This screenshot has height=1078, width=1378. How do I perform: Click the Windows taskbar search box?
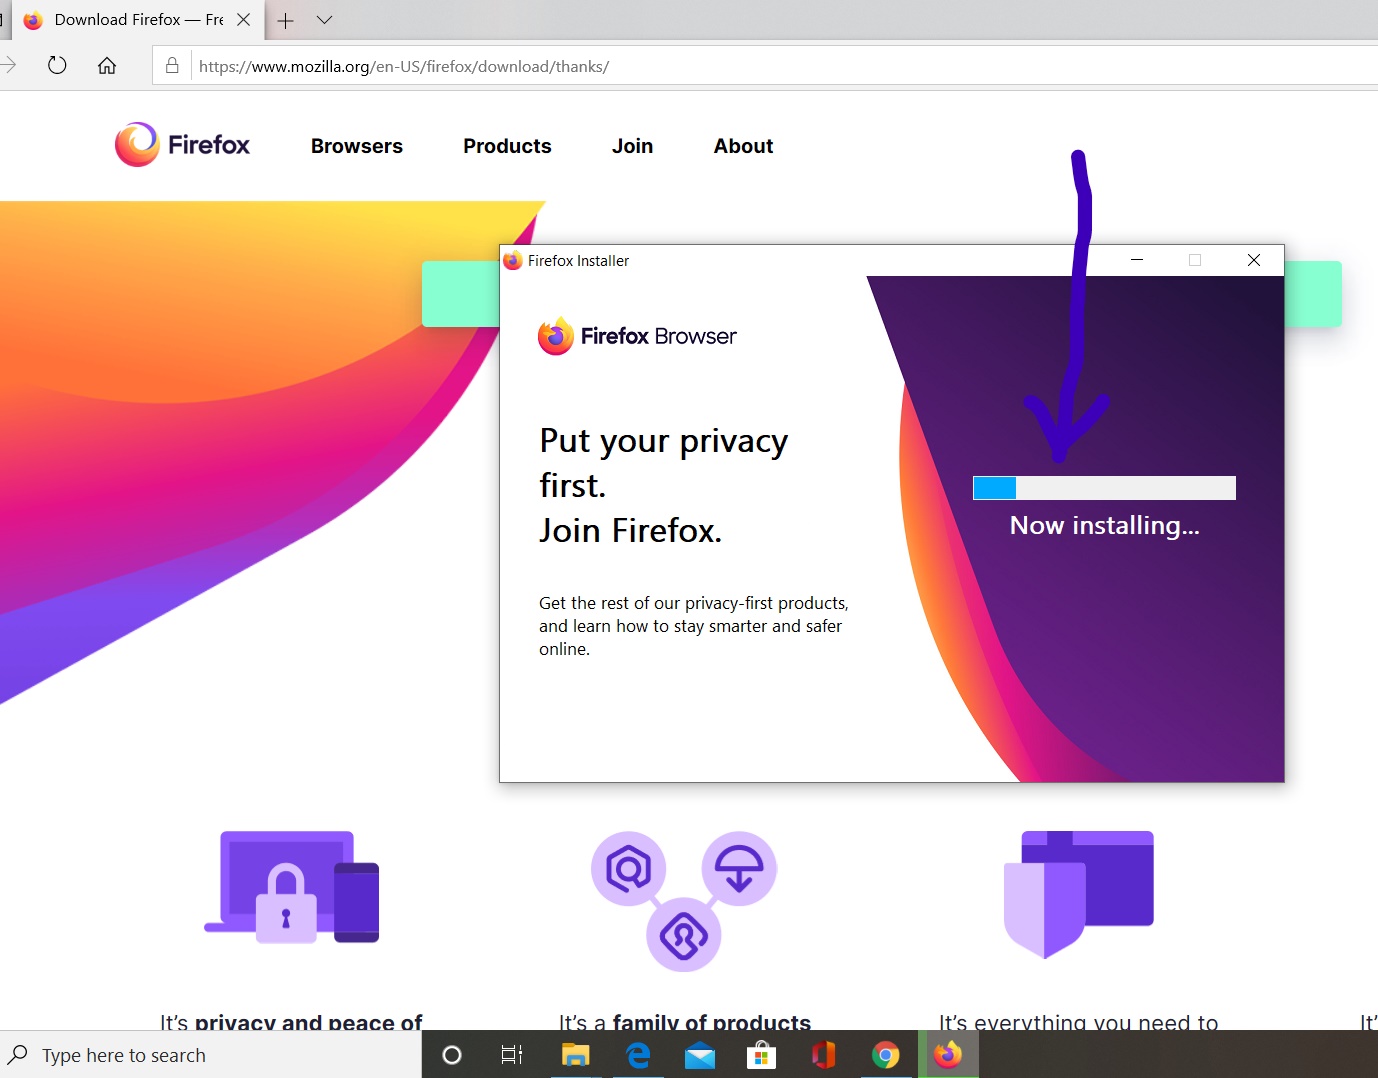click(211, 1055)
